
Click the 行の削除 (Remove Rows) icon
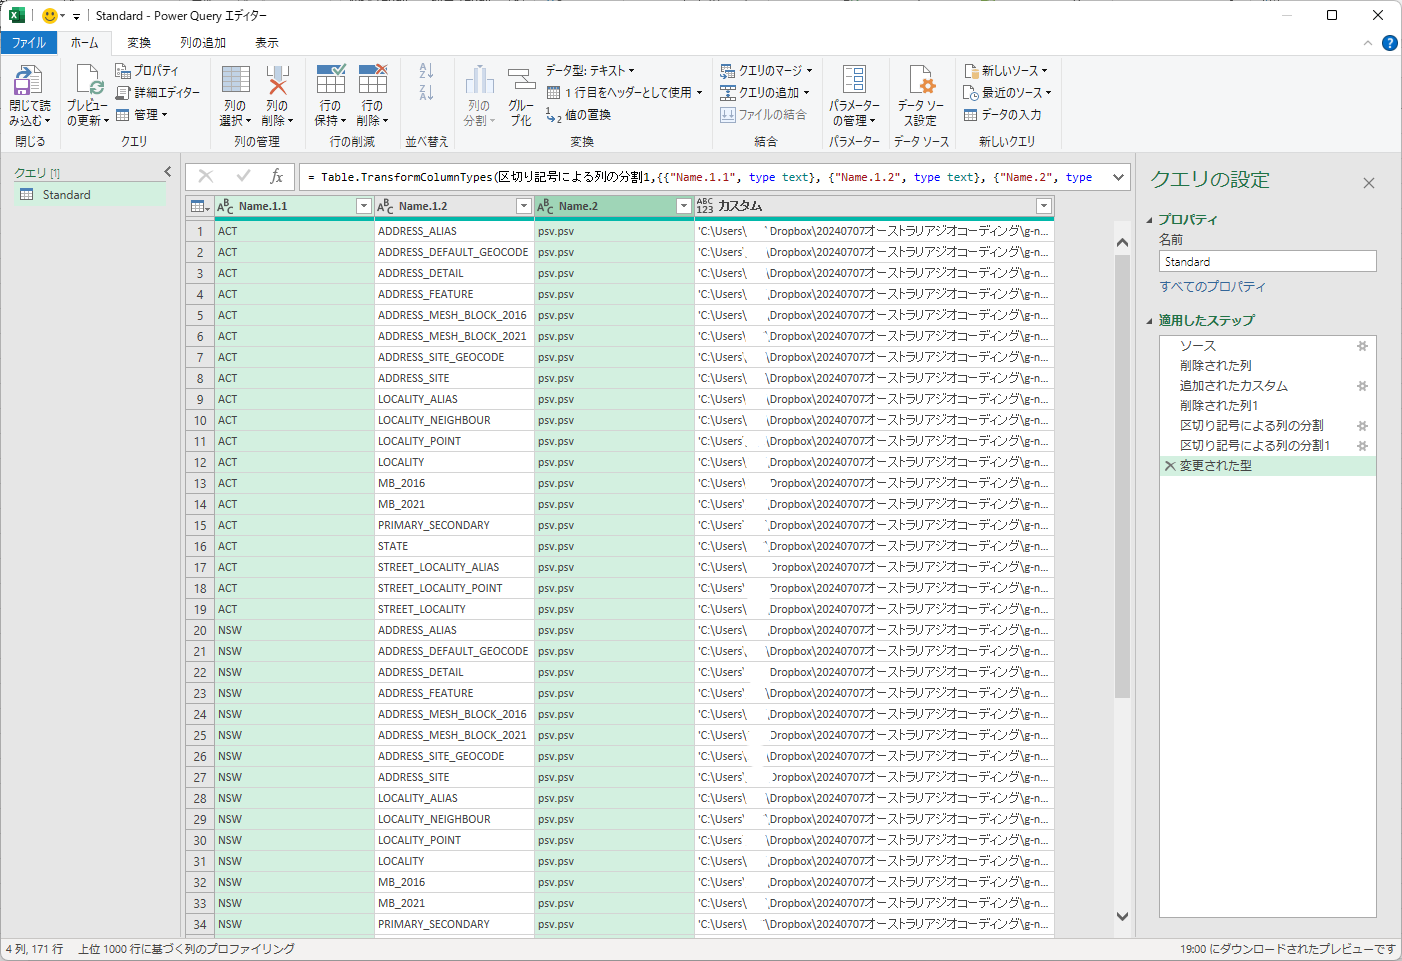[x=372, y=82]
